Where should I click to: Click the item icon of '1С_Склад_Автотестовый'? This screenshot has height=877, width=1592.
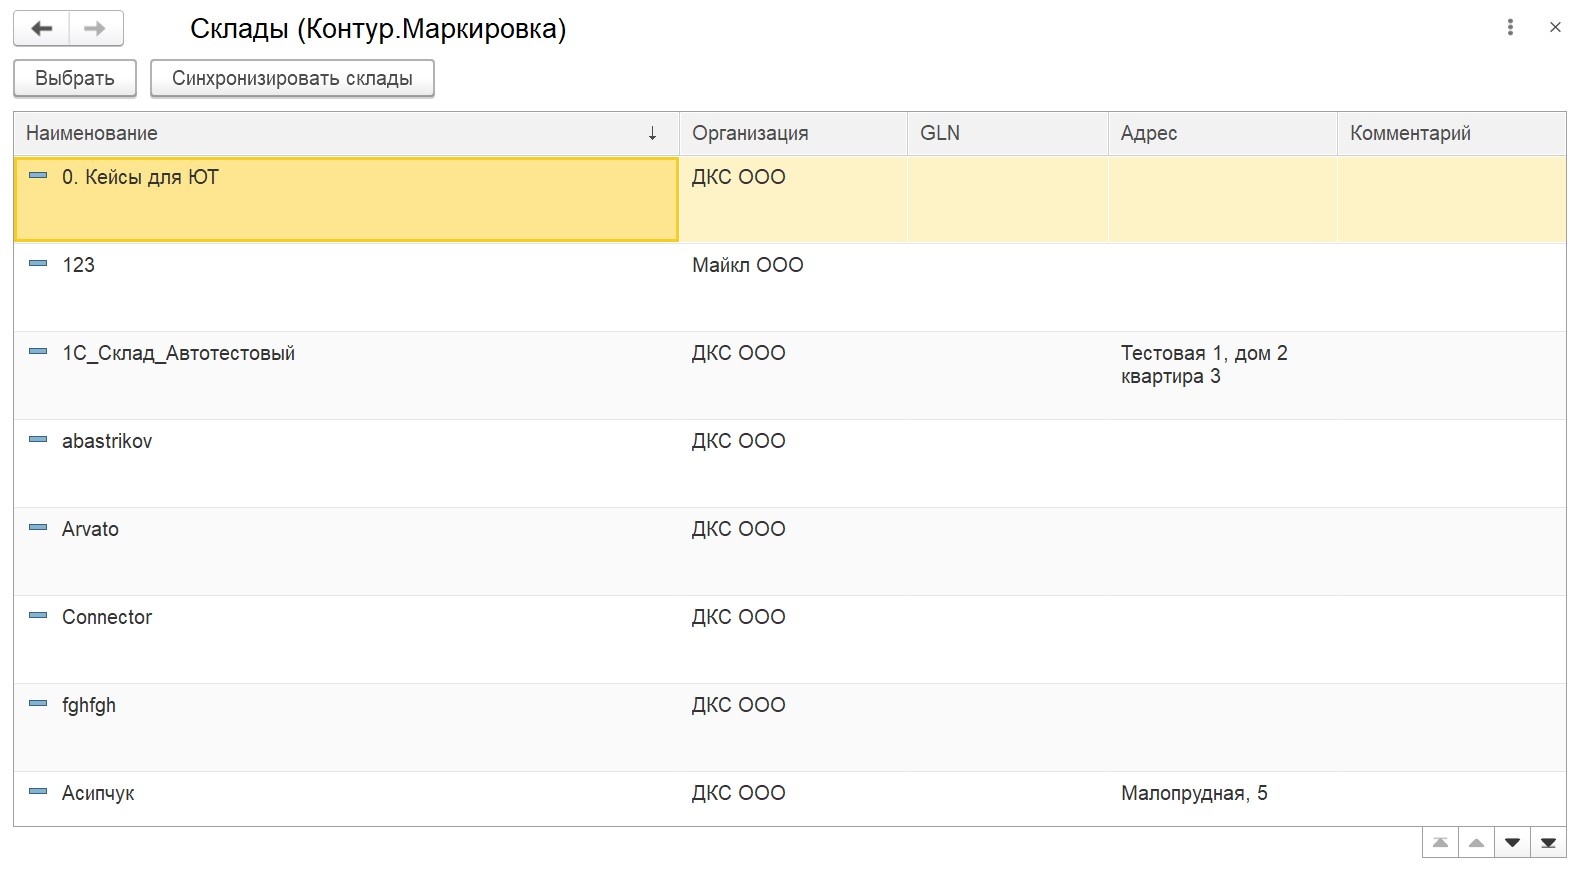coord(38,352)
